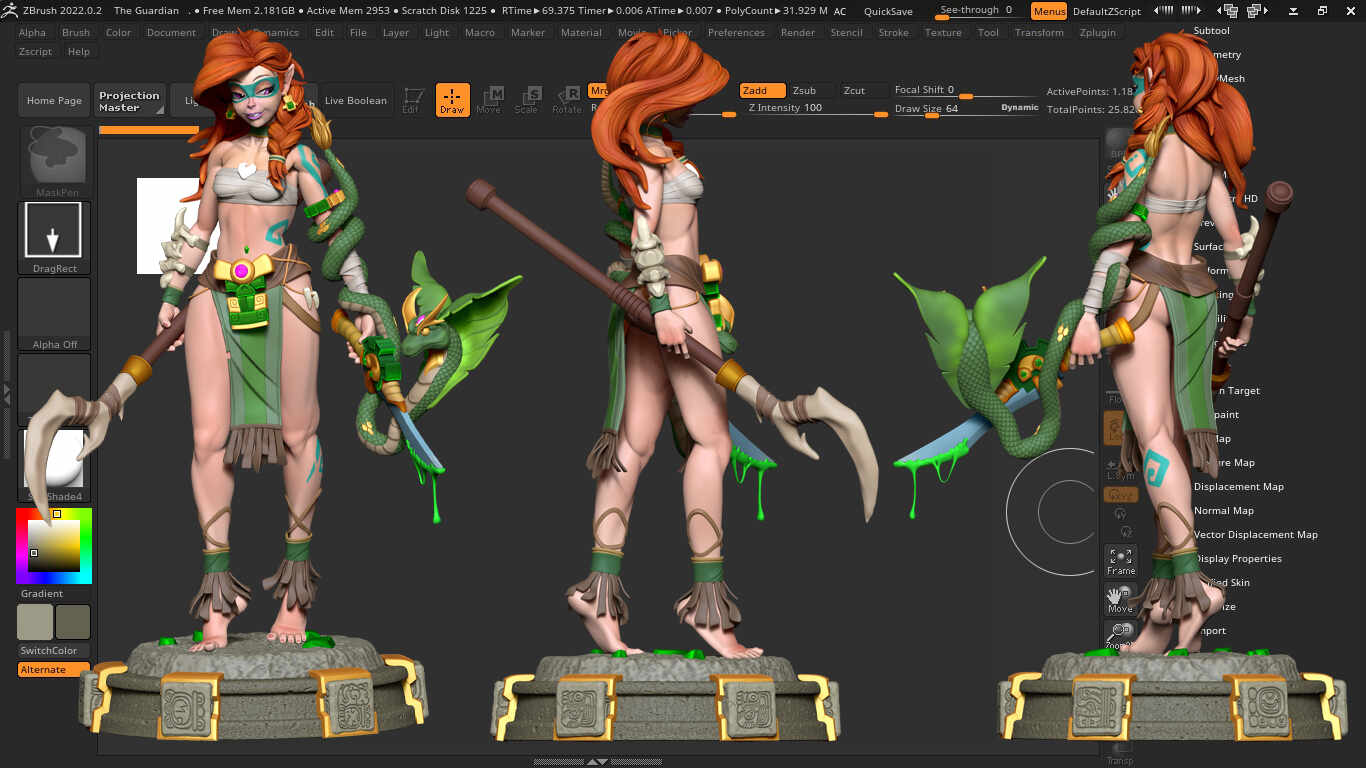This screenshot has height=768, width=1366.
Task: Adjust the Z Intensity slider
Action: pos(817,108)
